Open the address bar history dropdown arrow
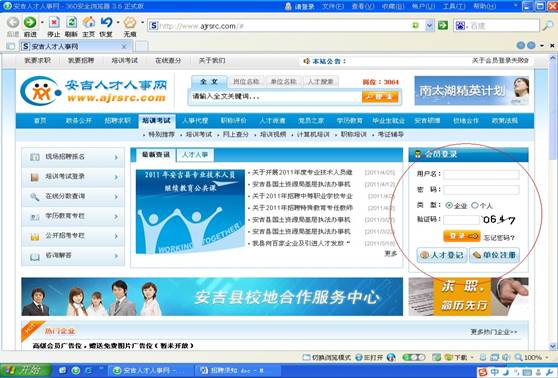 430,25
